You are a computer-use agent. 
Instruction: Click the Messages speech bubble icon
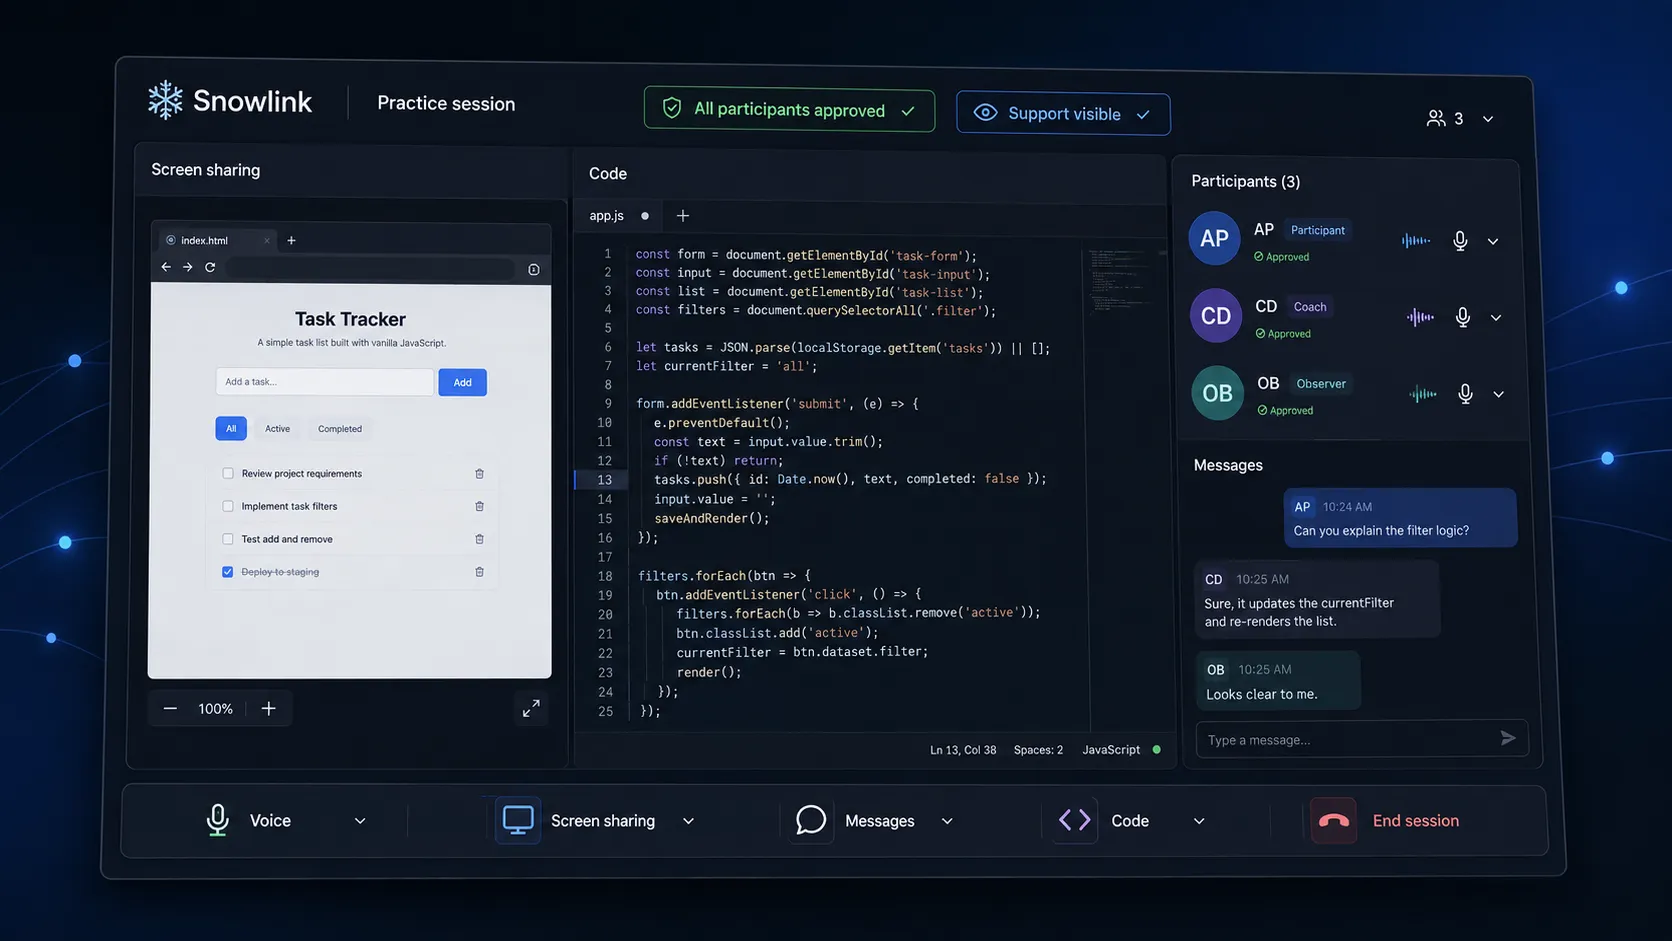click(811, 820)
